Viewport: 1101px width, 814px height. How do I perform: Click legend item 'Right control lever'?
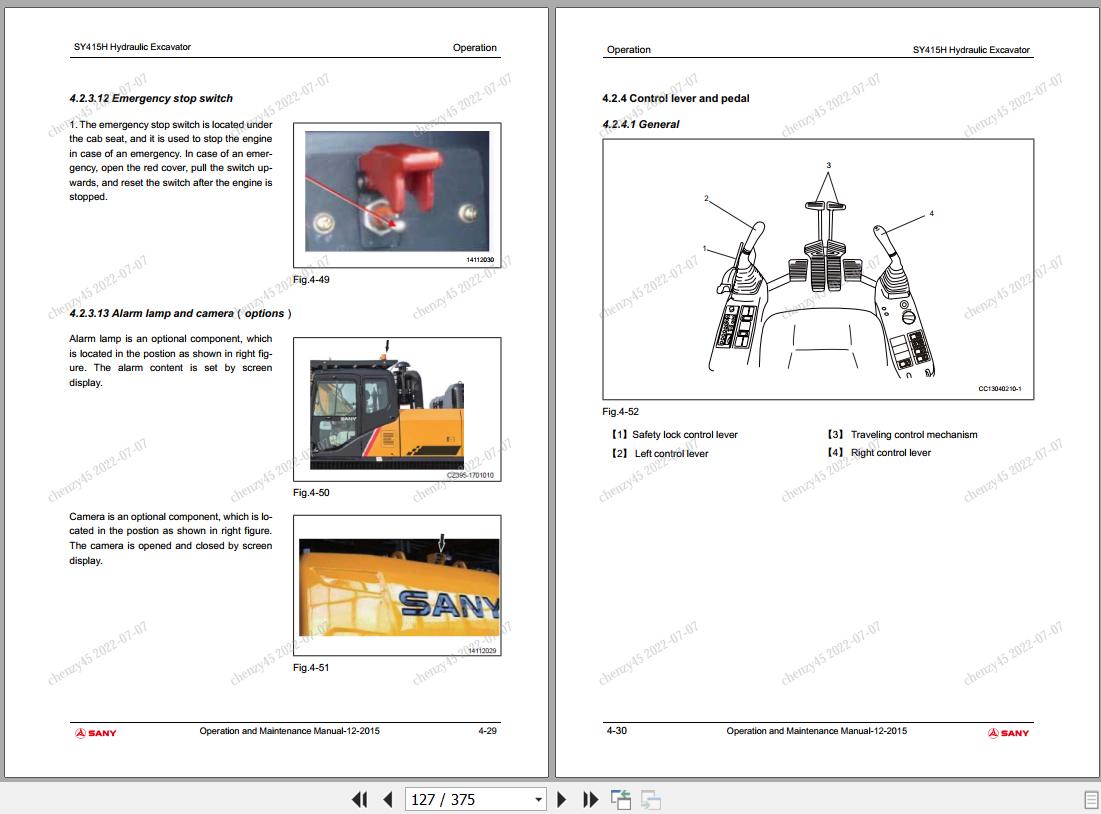(x=890, y=453)
